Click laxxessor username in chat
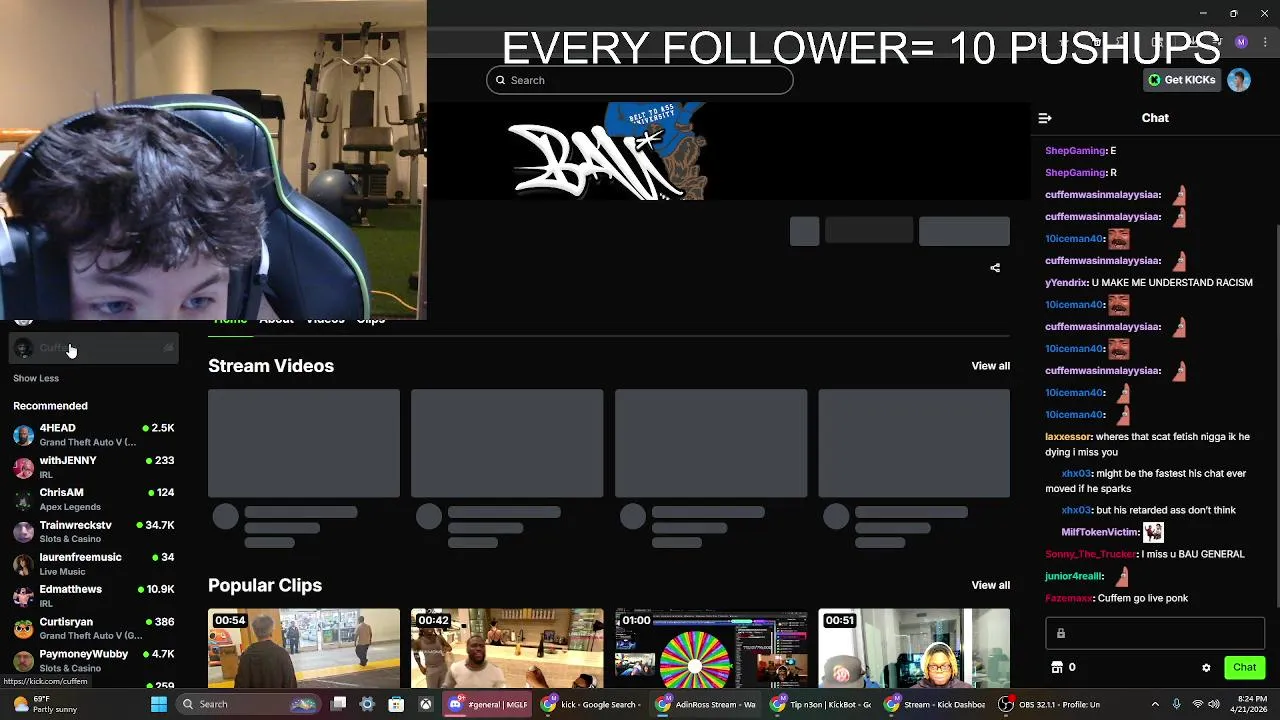 point(1068,437)
